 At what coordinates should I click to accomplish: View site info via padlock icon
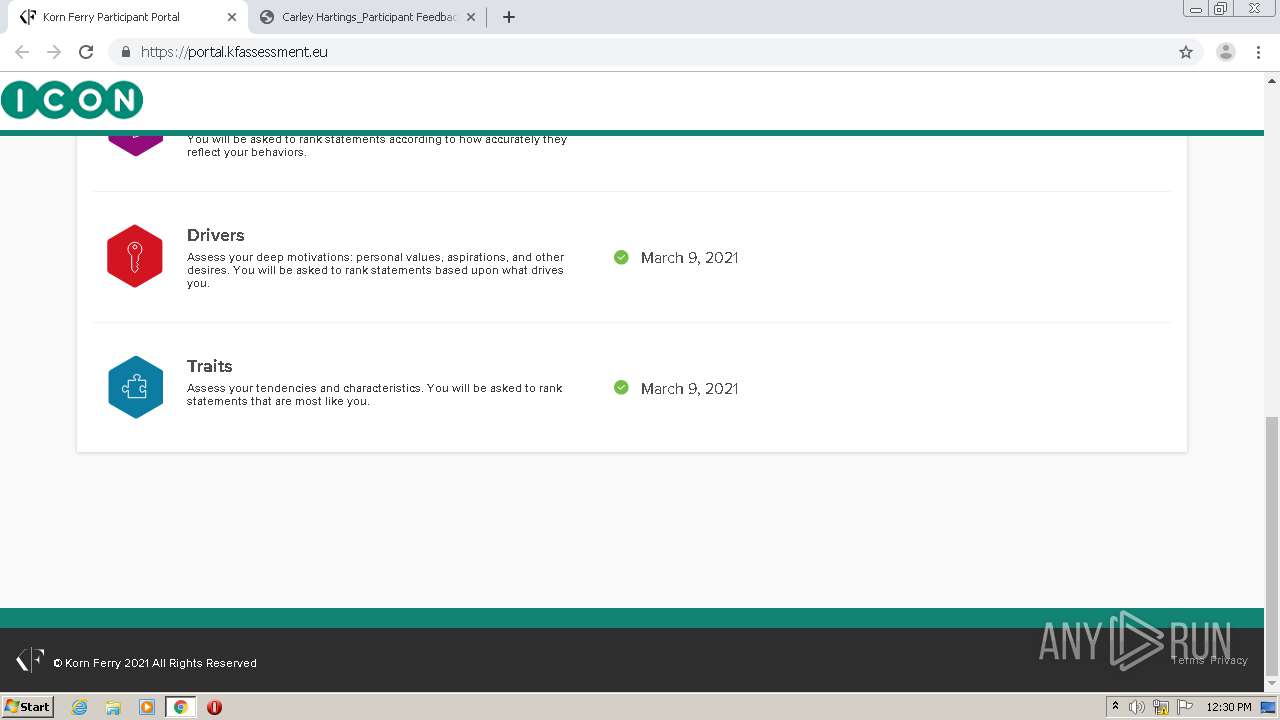[125, 52]
